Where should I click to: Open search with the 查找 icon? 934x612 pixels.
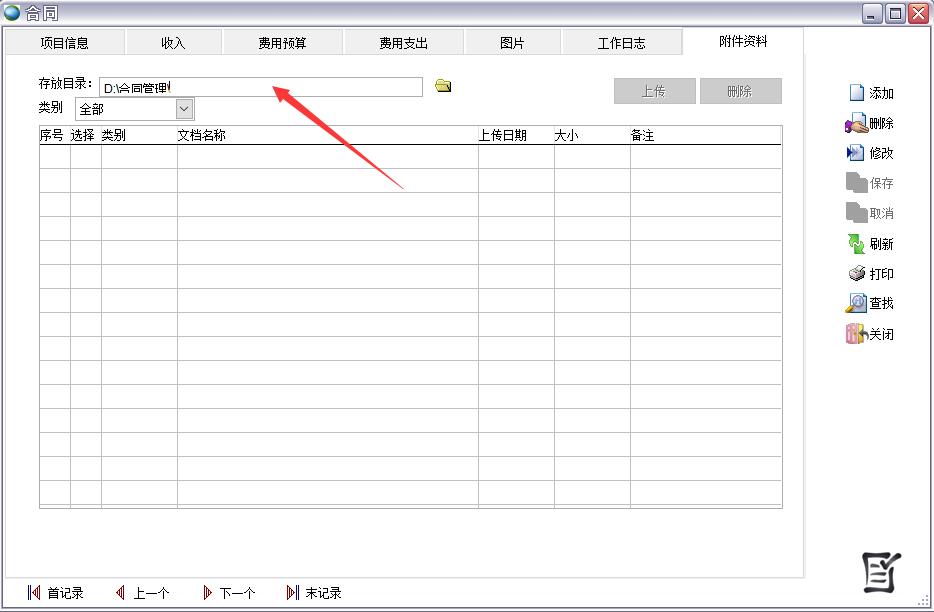pos(857,304)
